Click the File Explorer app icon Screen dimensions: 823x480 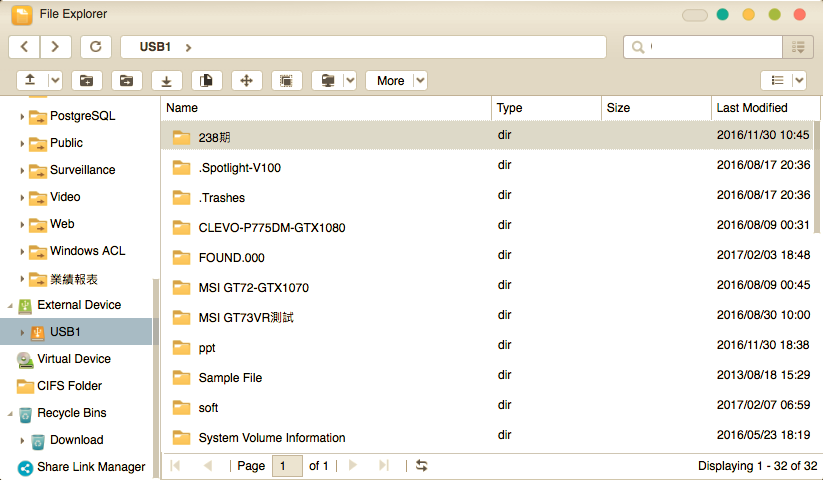coord(22,15)
